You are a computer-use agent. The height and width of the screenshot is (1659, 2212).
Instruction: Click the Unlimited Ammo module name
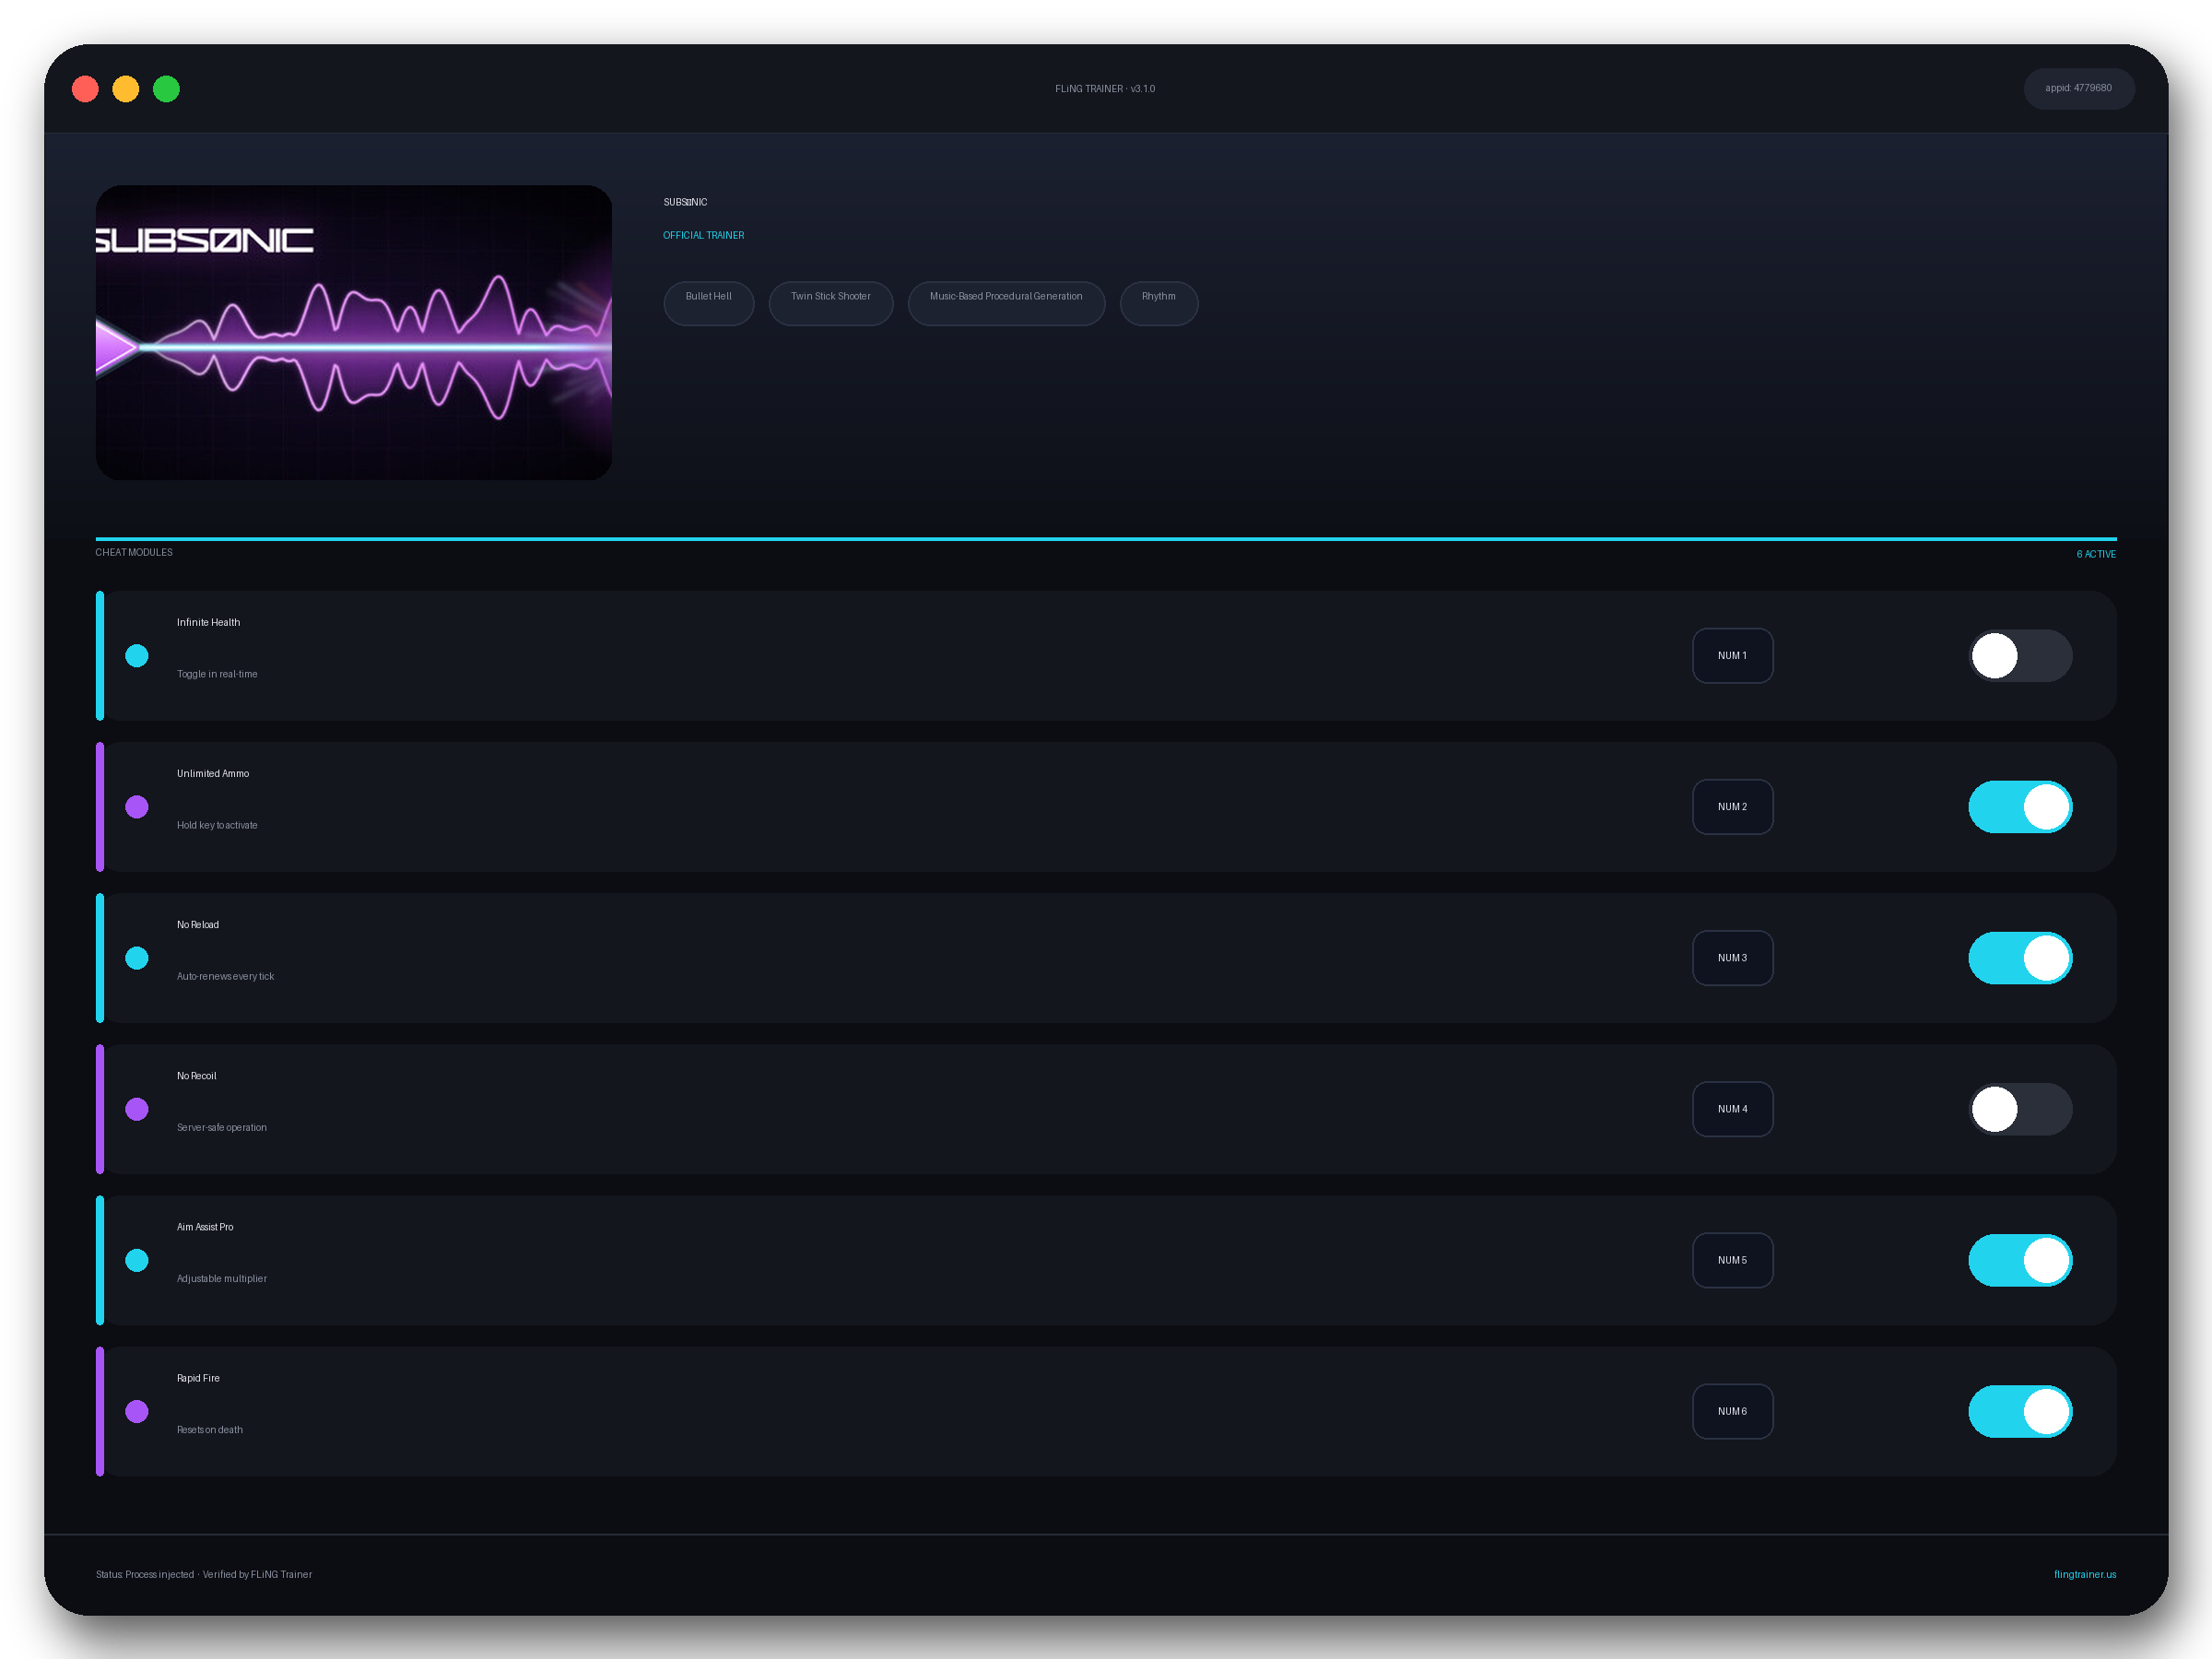pyautogui.click(x=213, y=773)
